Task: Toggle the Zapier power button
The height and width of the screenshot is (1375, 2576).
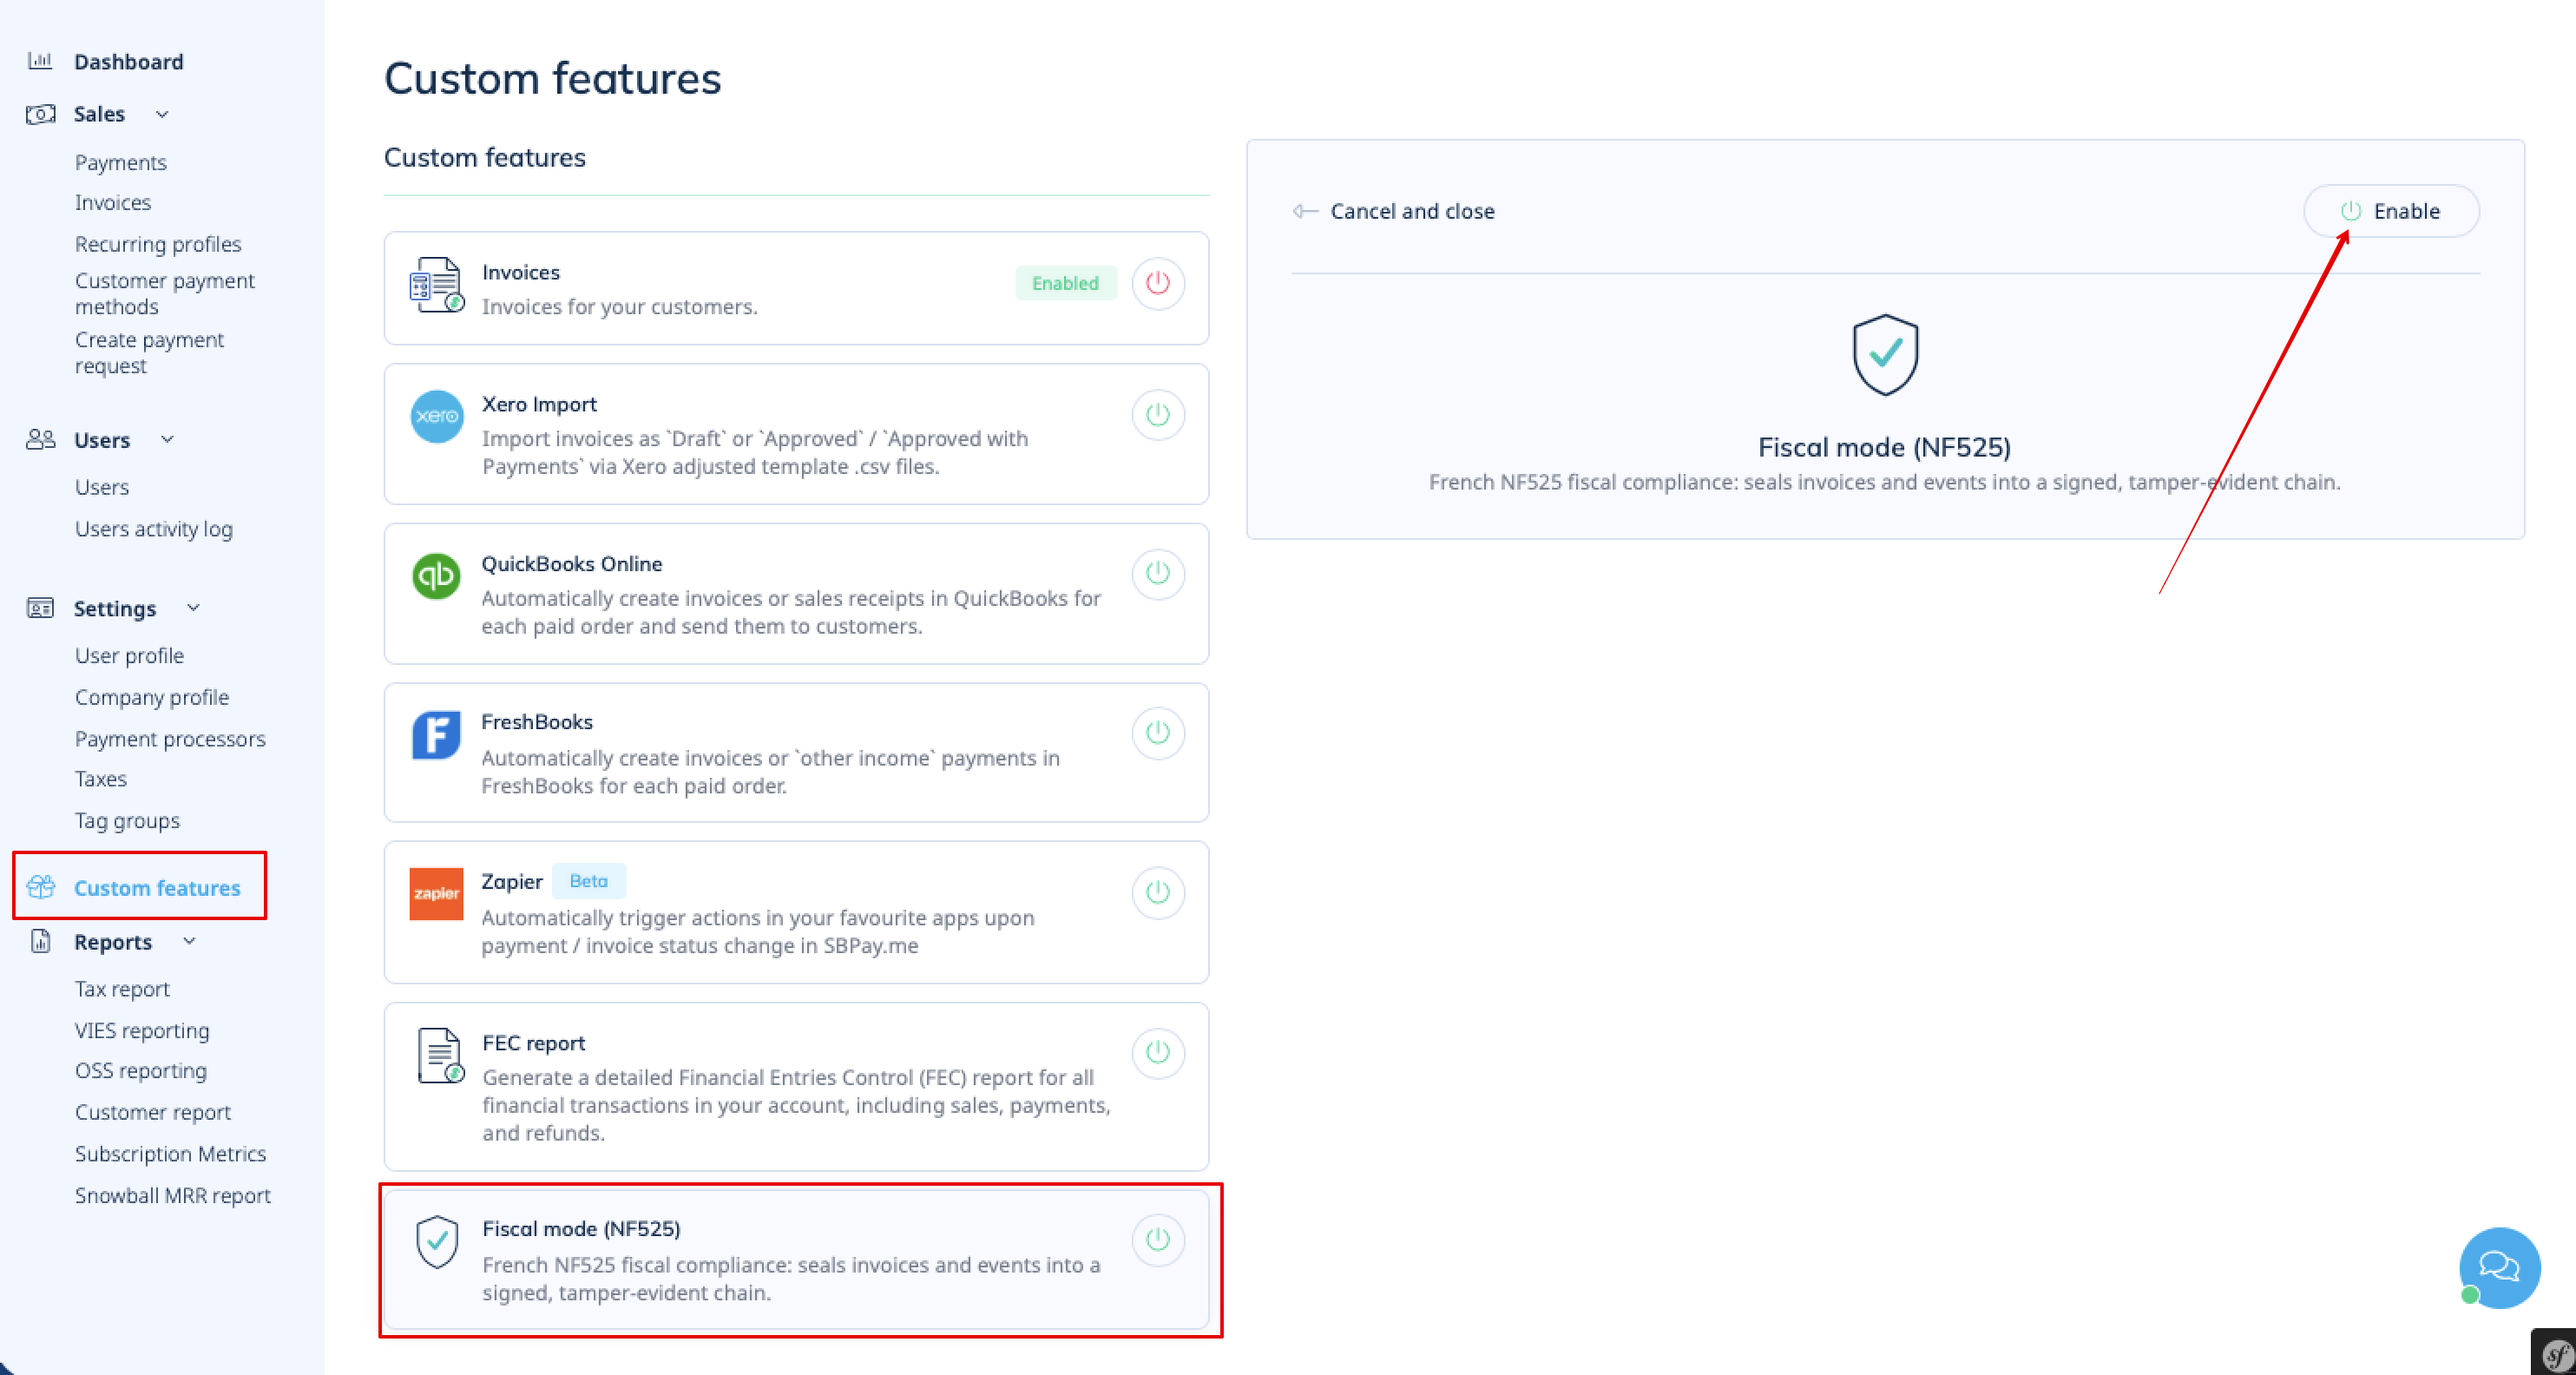Action: [1158, 892]
